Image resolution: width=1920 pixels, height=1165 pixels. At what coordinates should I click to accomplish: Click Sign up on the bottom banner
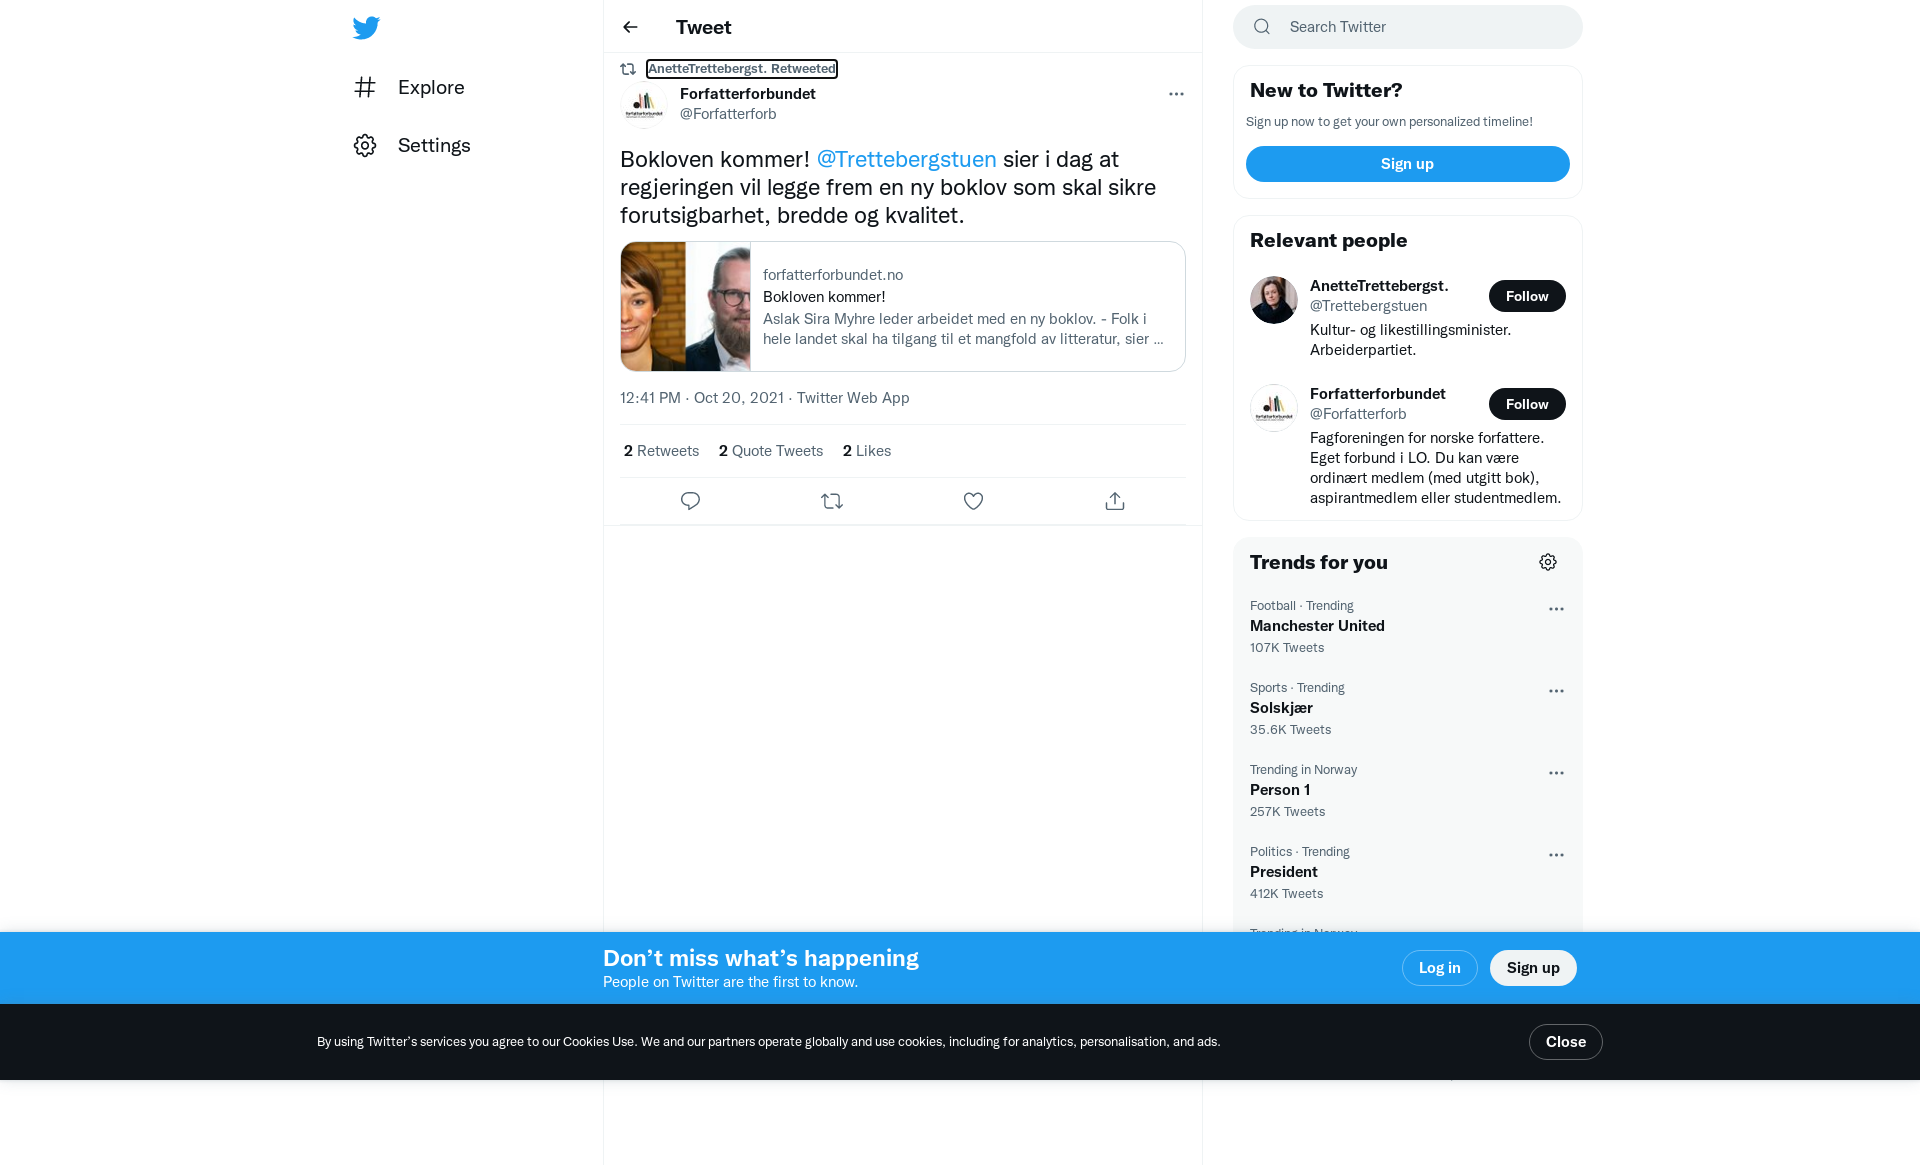click(x=1533, y=968)
